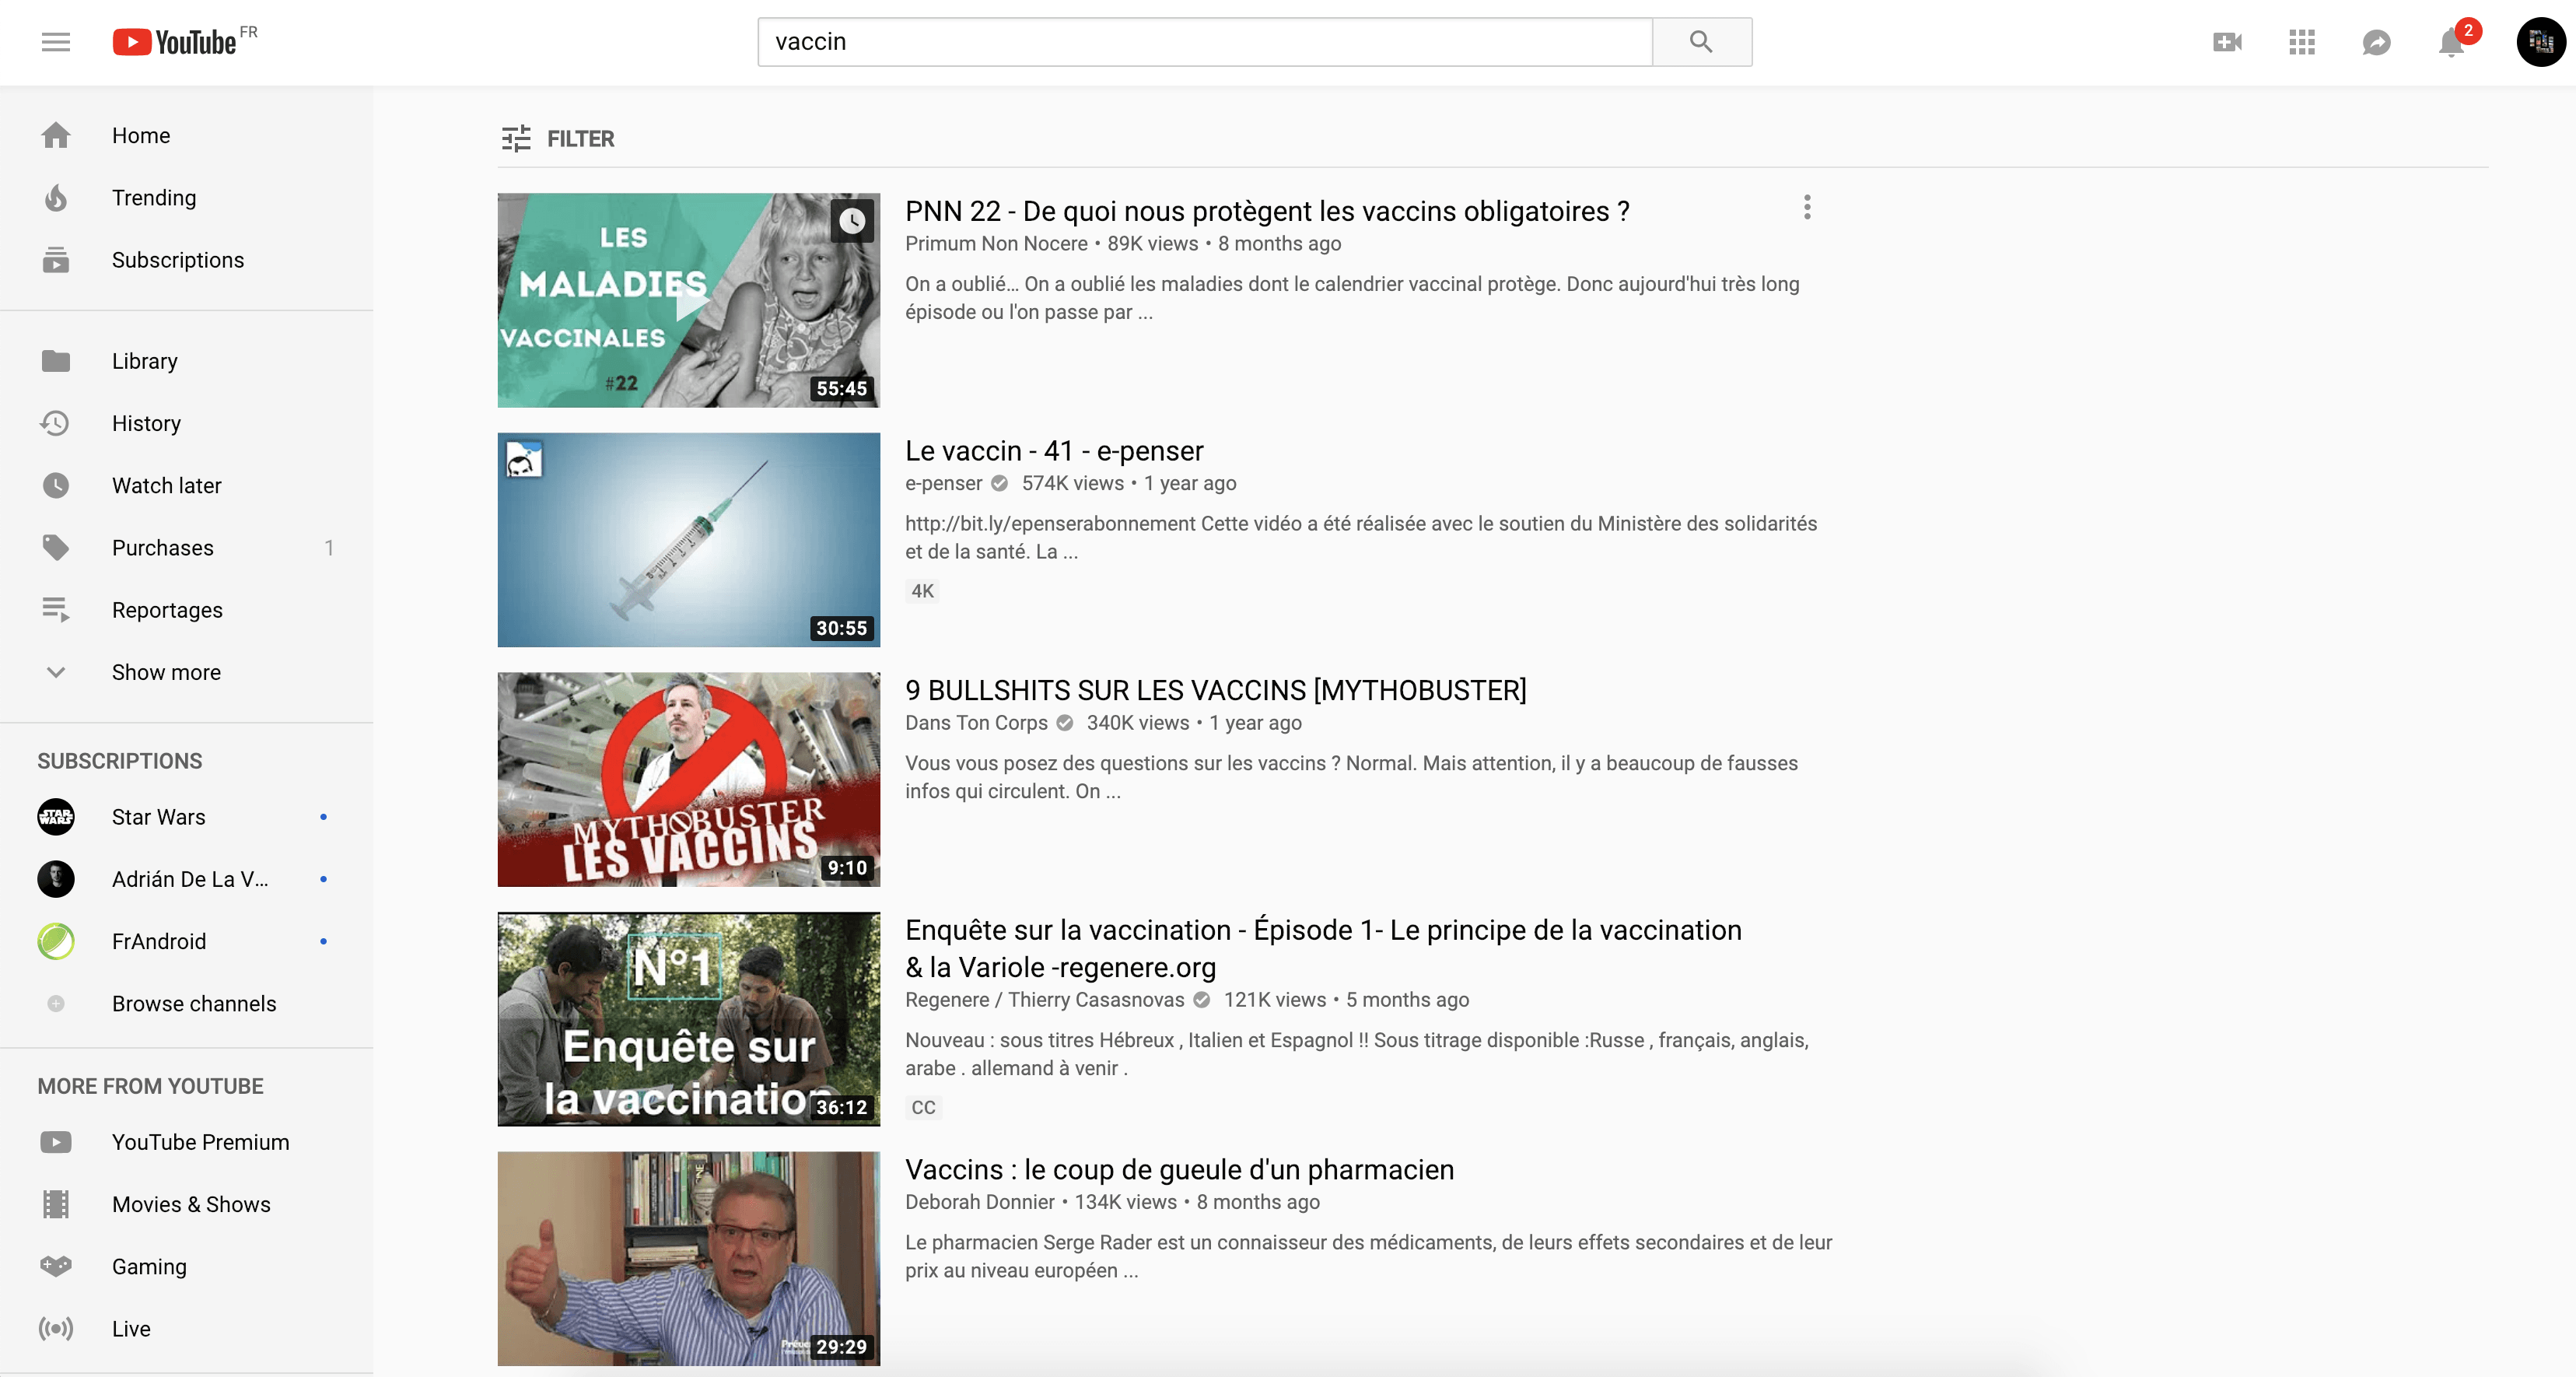The height and width of the screenshot is (1377, 2576).
Task: Click the History clock-arrow icon
Action: click(55, 423)
